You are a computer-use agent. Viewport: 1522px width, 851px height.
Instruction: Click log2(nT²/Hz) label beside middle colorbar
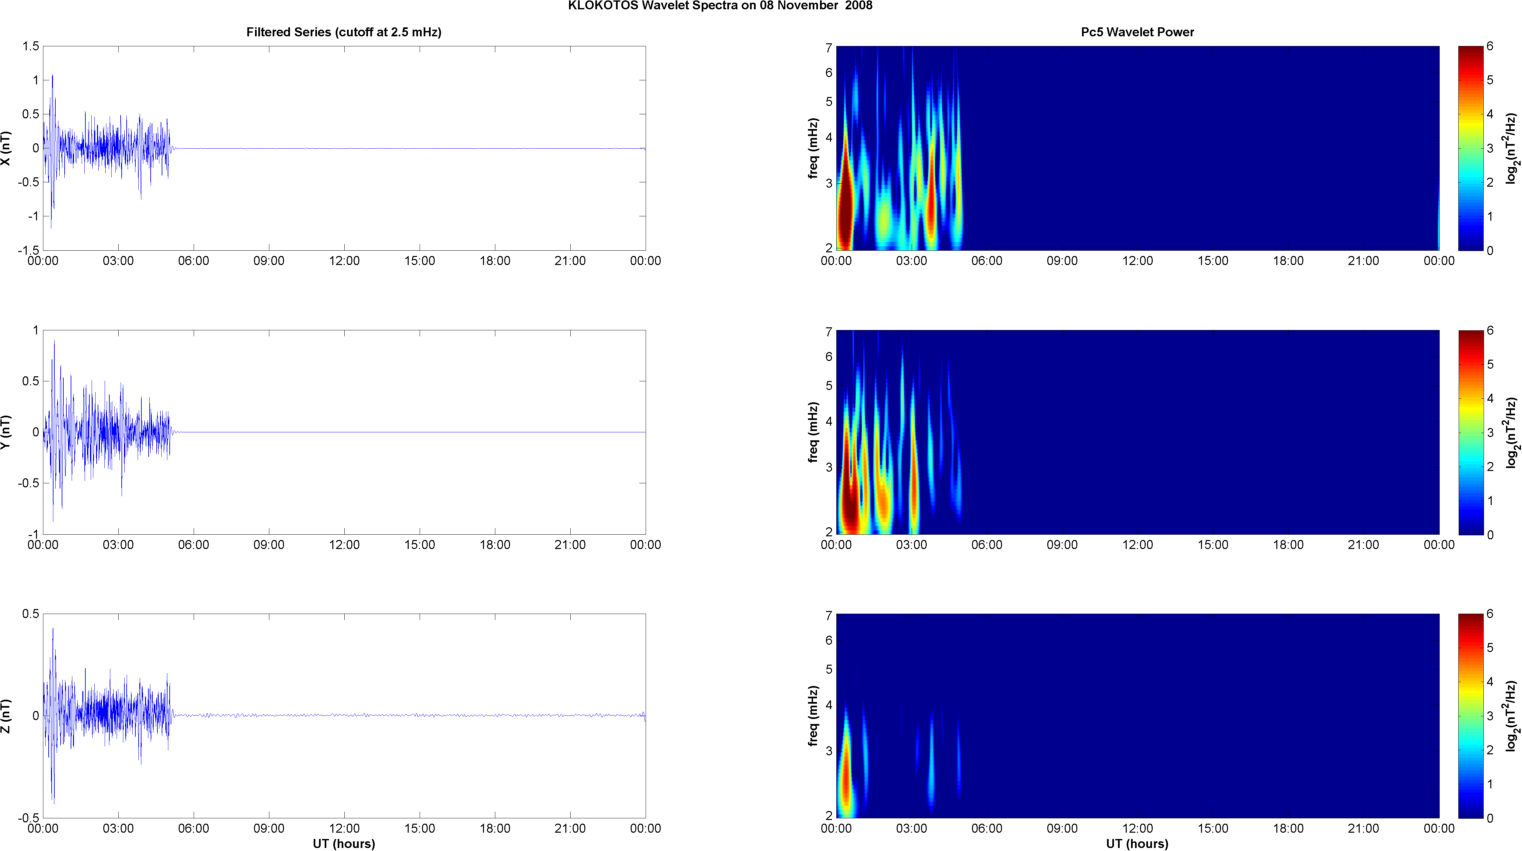(x=1513, y=432)
